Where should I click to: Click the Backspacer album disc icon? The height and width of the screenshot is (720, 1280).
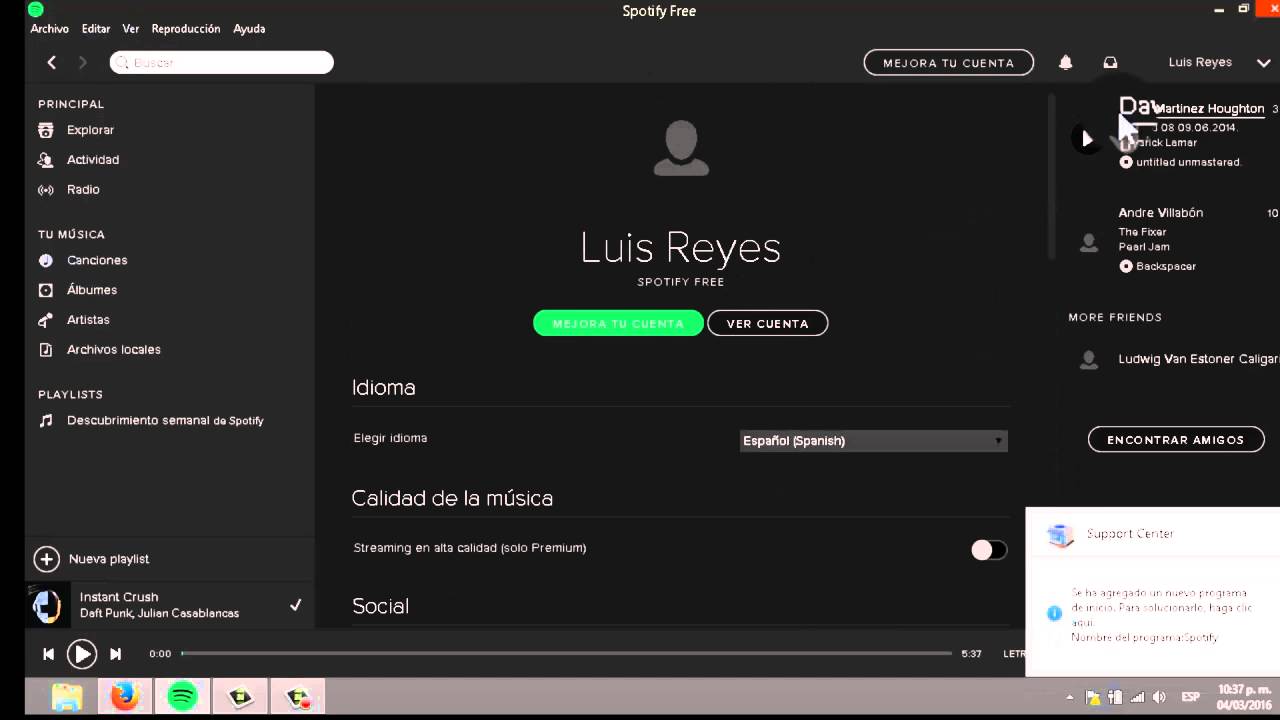point(1126,266)
